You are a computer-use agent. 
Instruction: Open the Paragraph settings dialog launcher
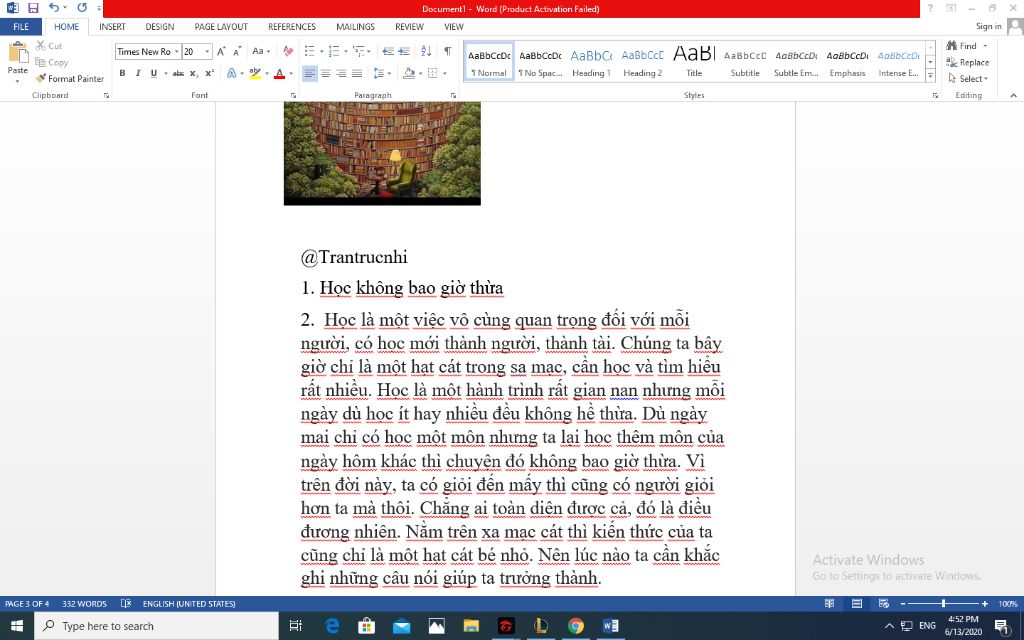453,95
